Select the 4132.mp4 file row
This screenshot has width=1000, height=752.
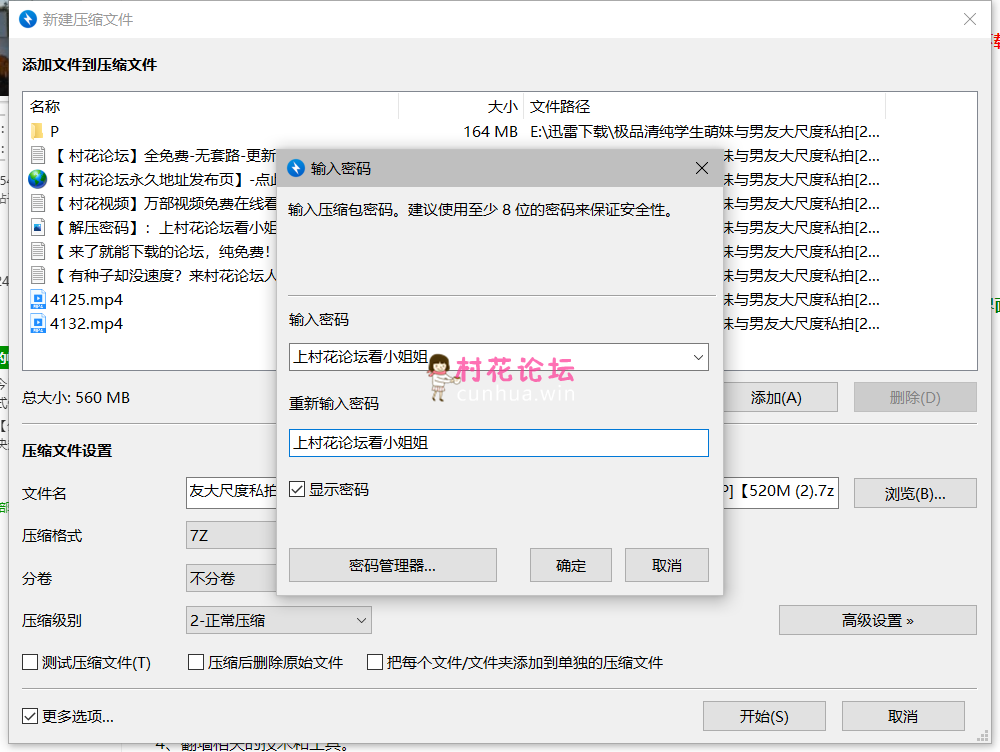coord(86,324)
